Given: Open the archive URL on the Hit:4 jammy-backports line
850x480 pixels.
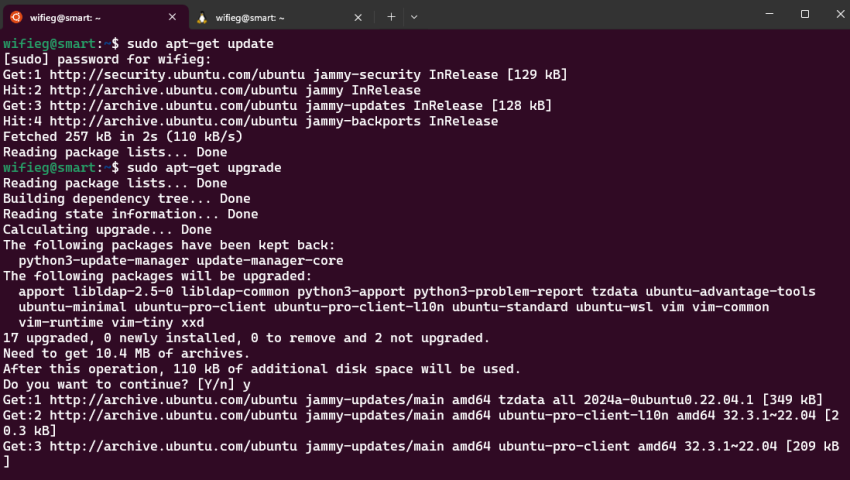Looking at the screenshot, I should (173, 121).
